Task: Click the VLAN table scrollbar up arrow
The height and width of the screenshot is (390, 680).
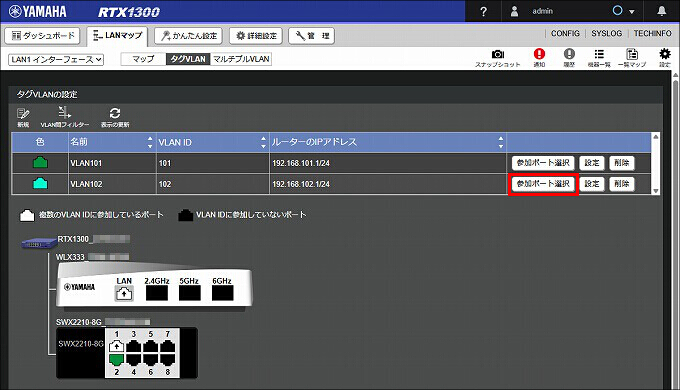Action: point(656,137)
